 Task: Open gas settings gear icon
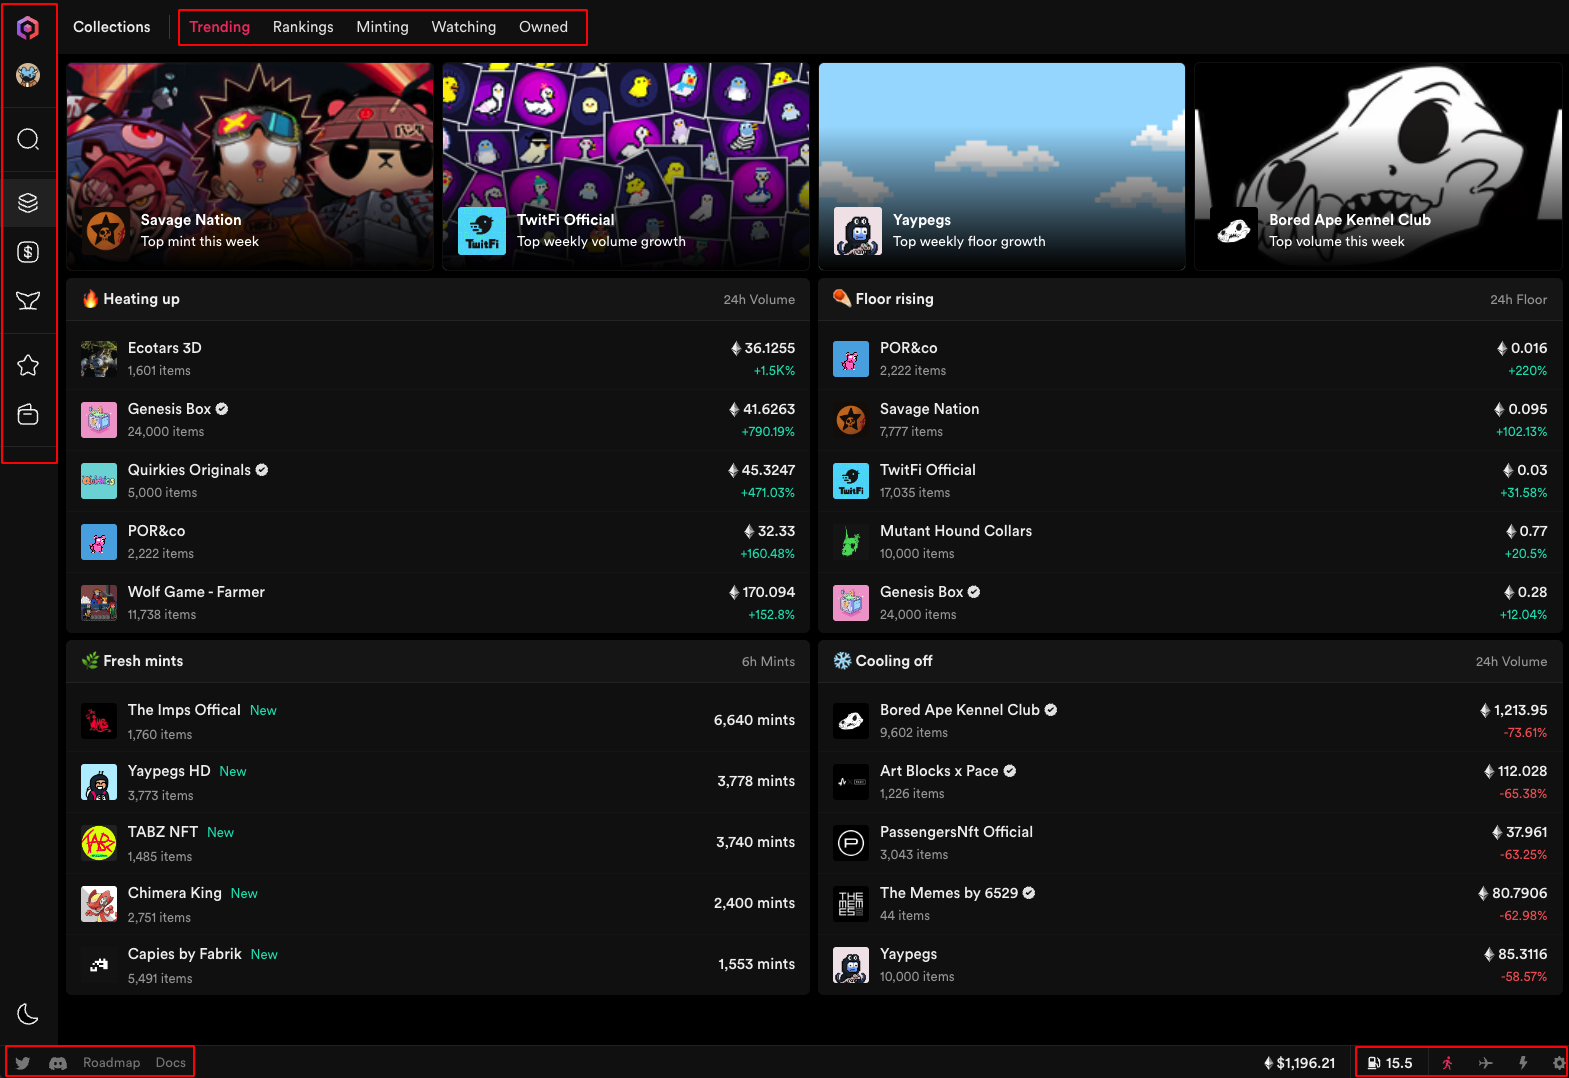point(1558,1063)
